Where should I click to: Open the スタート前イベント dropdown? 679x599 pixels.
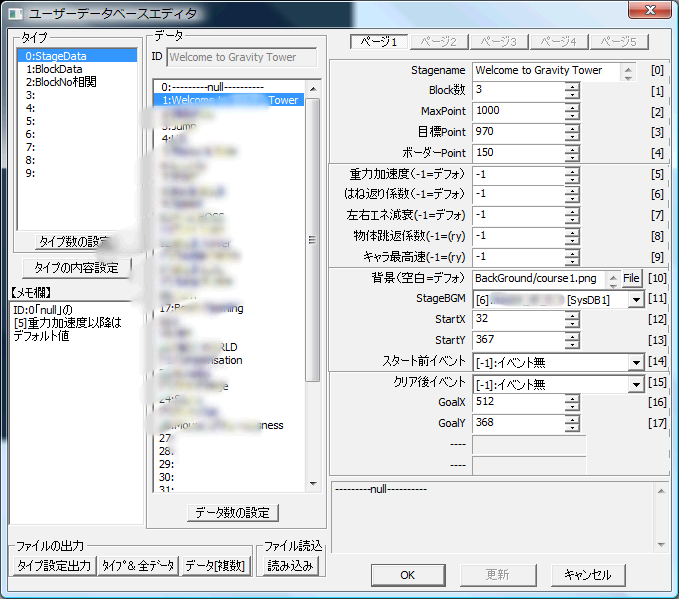[636, 363]
